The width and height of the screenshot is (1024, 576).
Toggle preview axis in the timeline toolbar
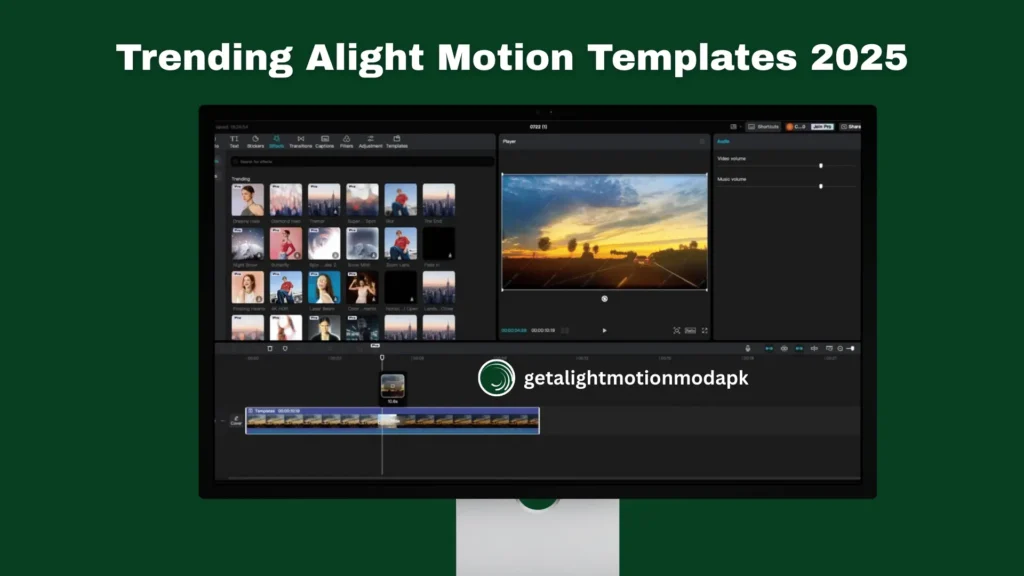814,349
